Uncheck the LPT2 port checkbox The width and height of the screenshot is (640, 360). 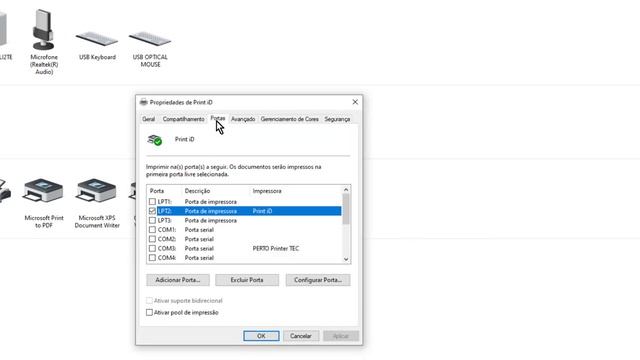tap(152, 211)
